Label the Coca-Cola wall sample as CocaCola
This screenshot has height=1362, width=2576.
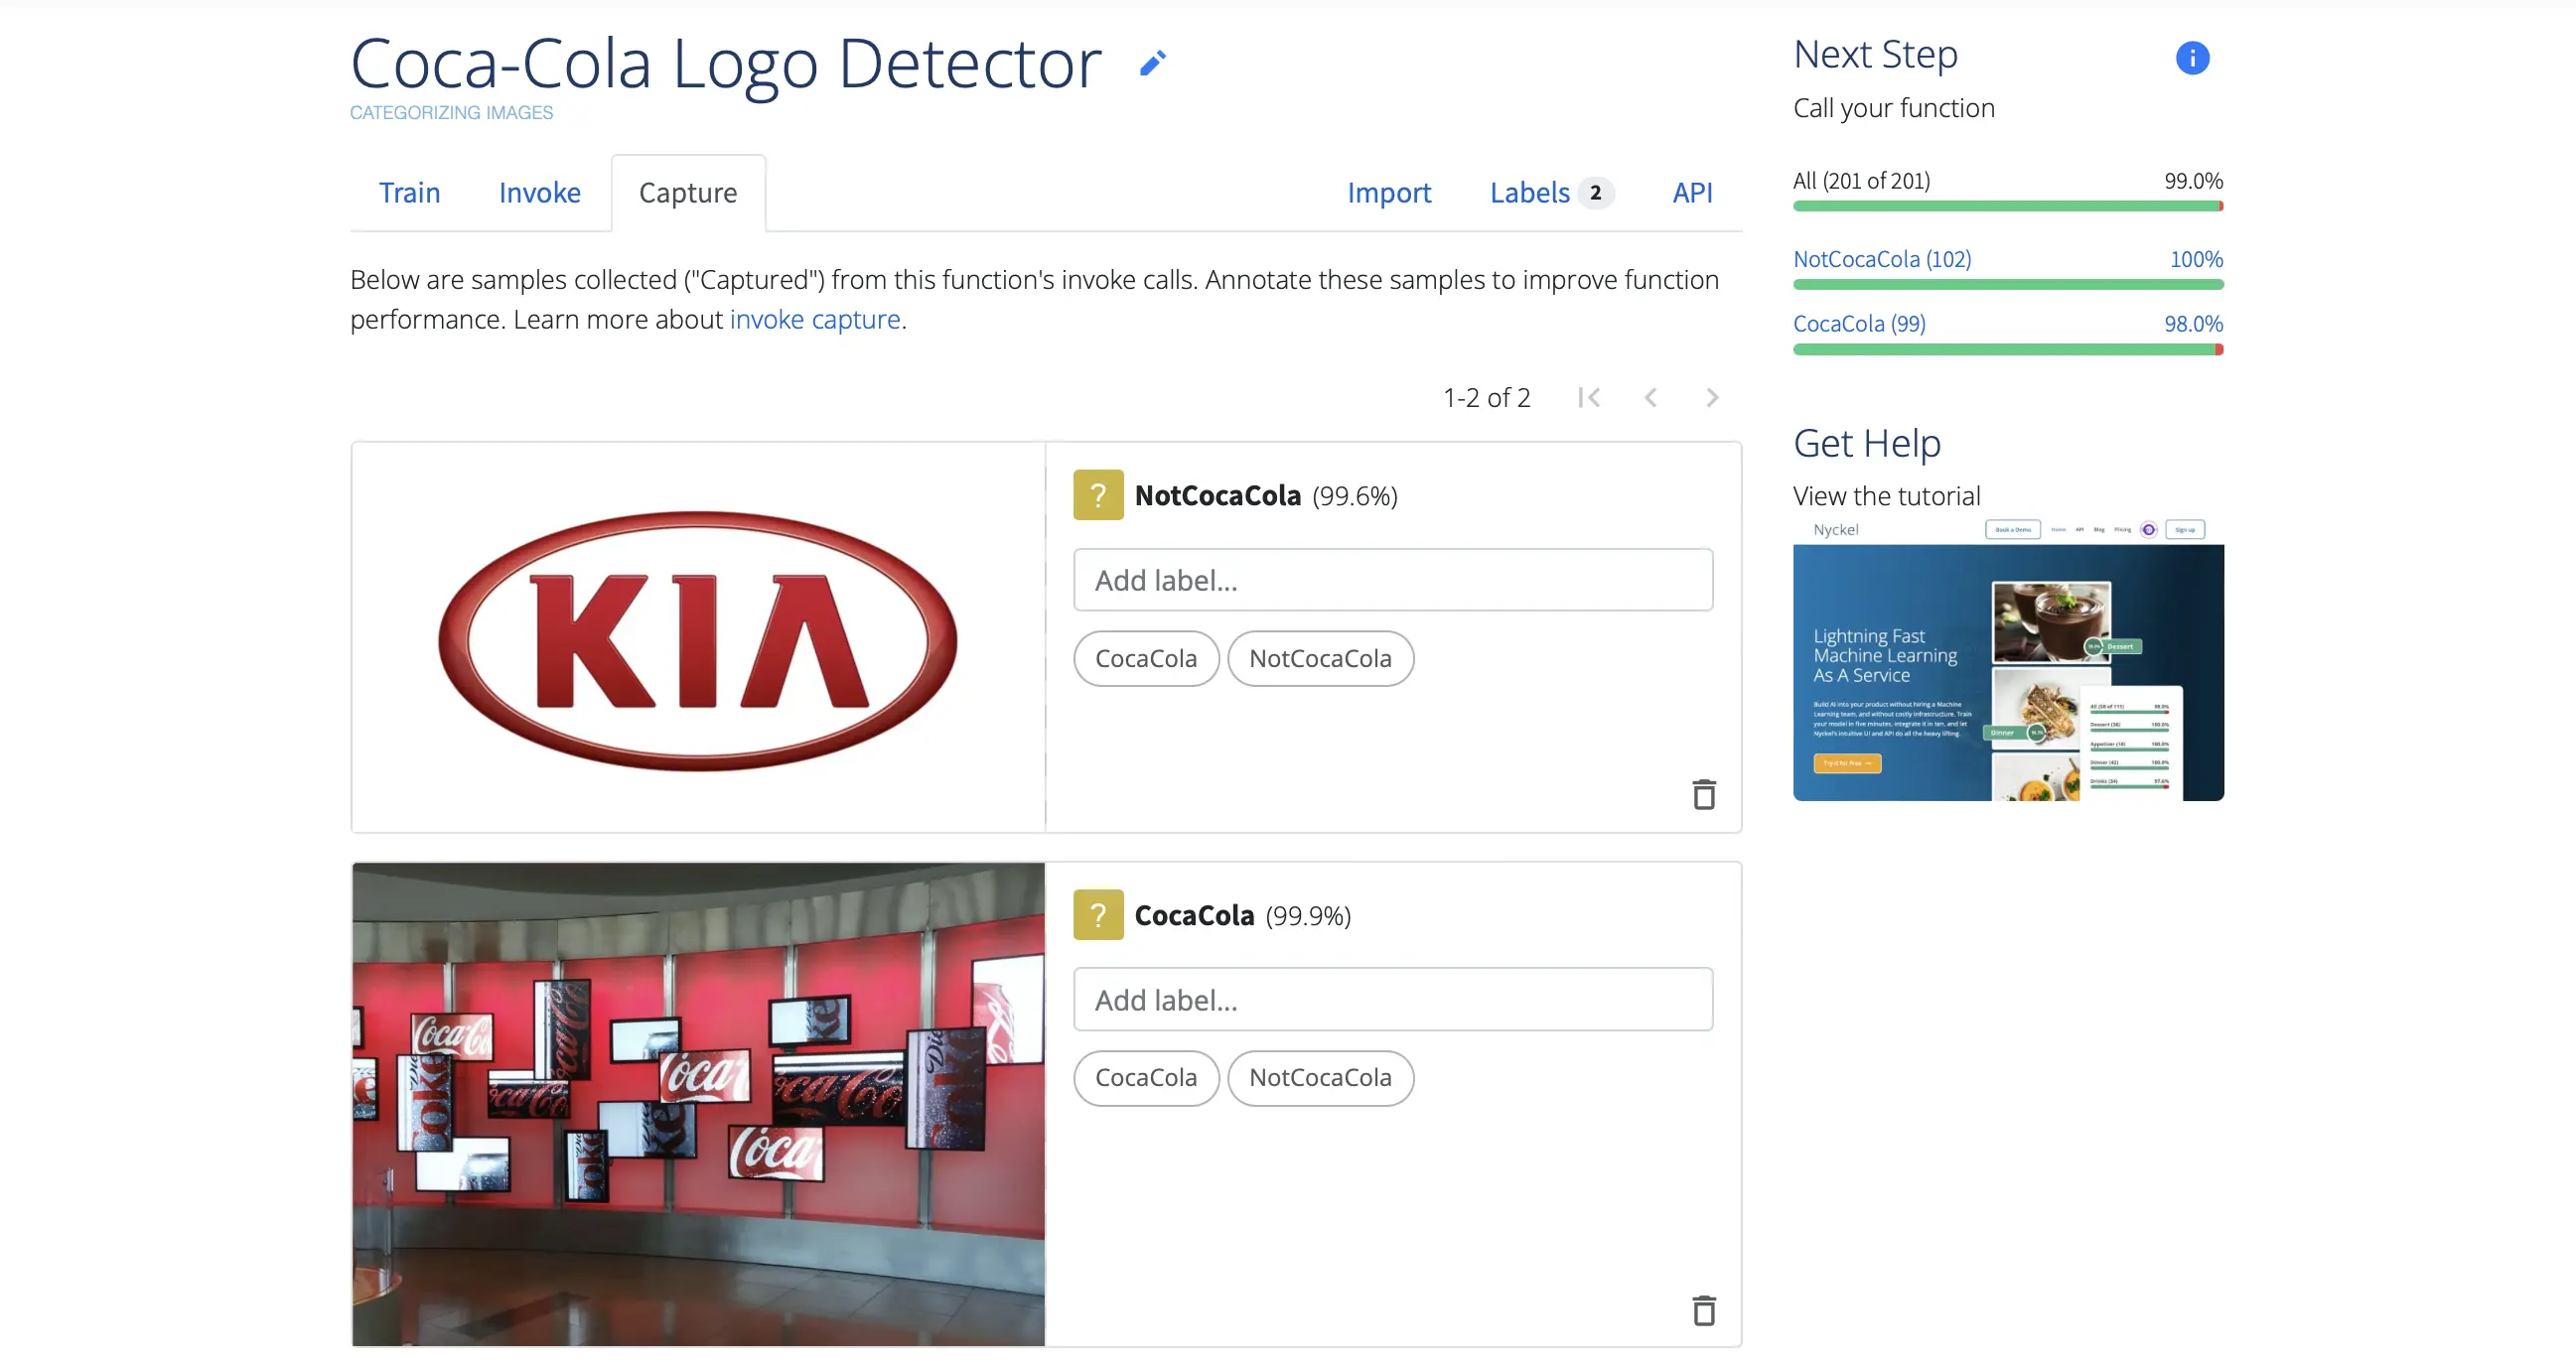(1146, 1078)
